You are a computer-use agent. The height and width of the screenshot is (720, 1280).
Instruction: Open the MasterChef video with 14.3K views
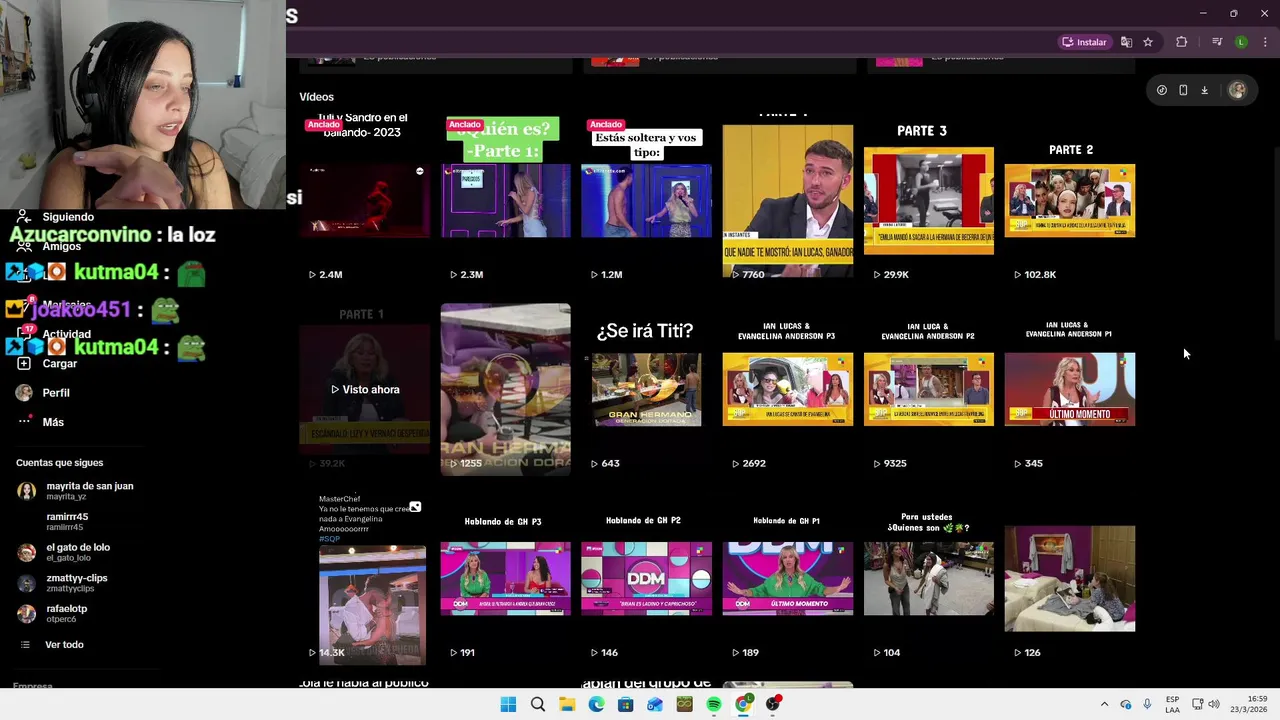pyautogui.click(x=365, y=578)
